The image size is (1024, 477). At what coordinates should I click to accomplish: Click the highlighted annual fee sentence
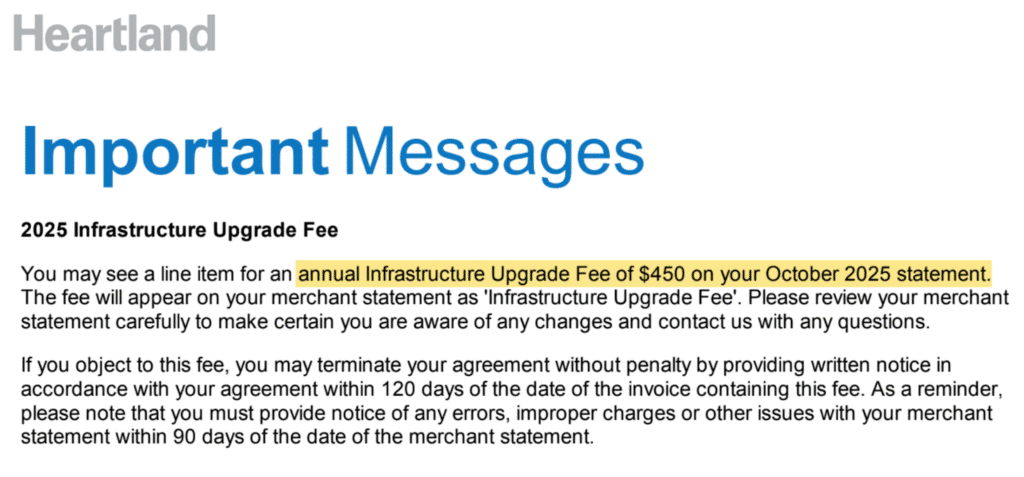[x=645, y=273]
